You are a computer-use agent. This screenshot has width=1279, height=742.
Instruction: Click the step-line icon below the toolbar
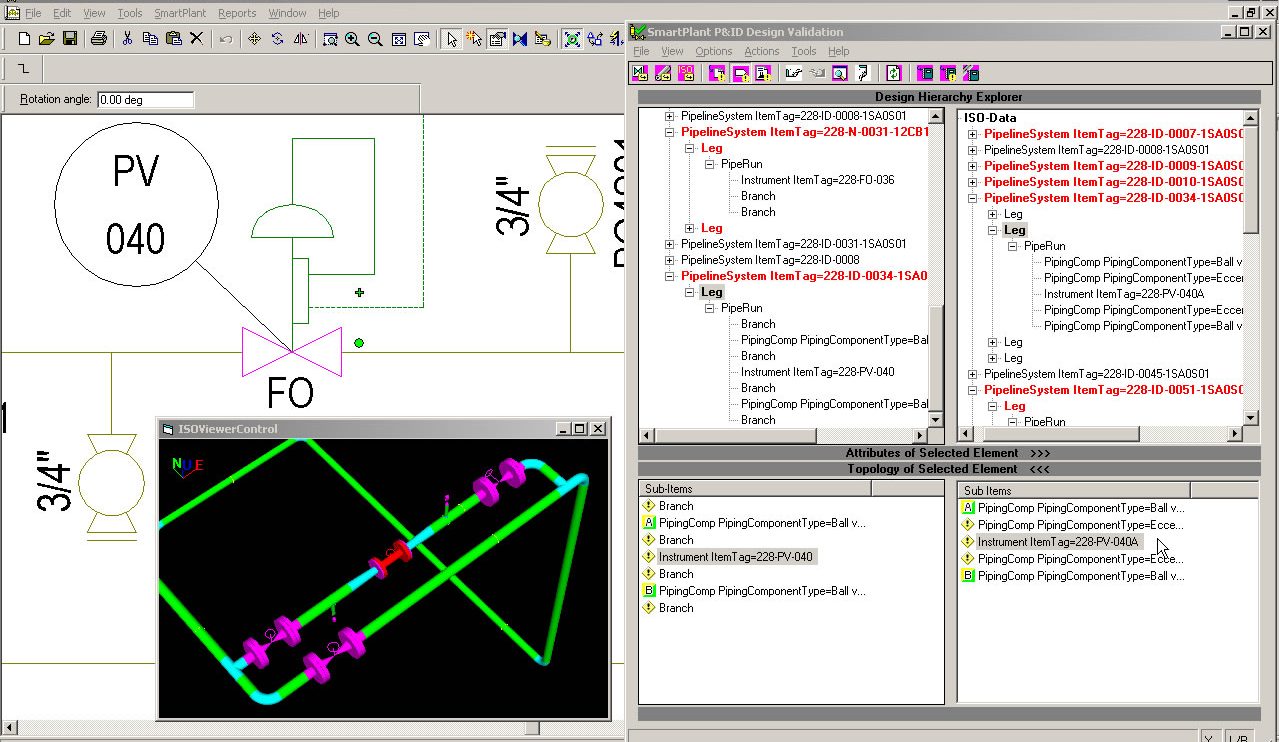[25, 68]
